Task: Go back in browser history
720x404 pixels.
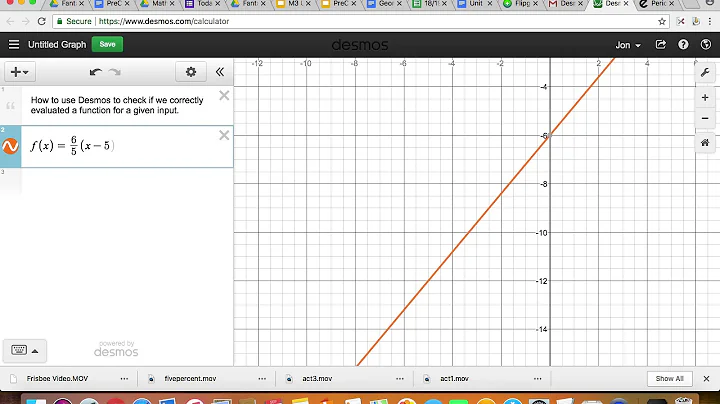Action: 10,21
